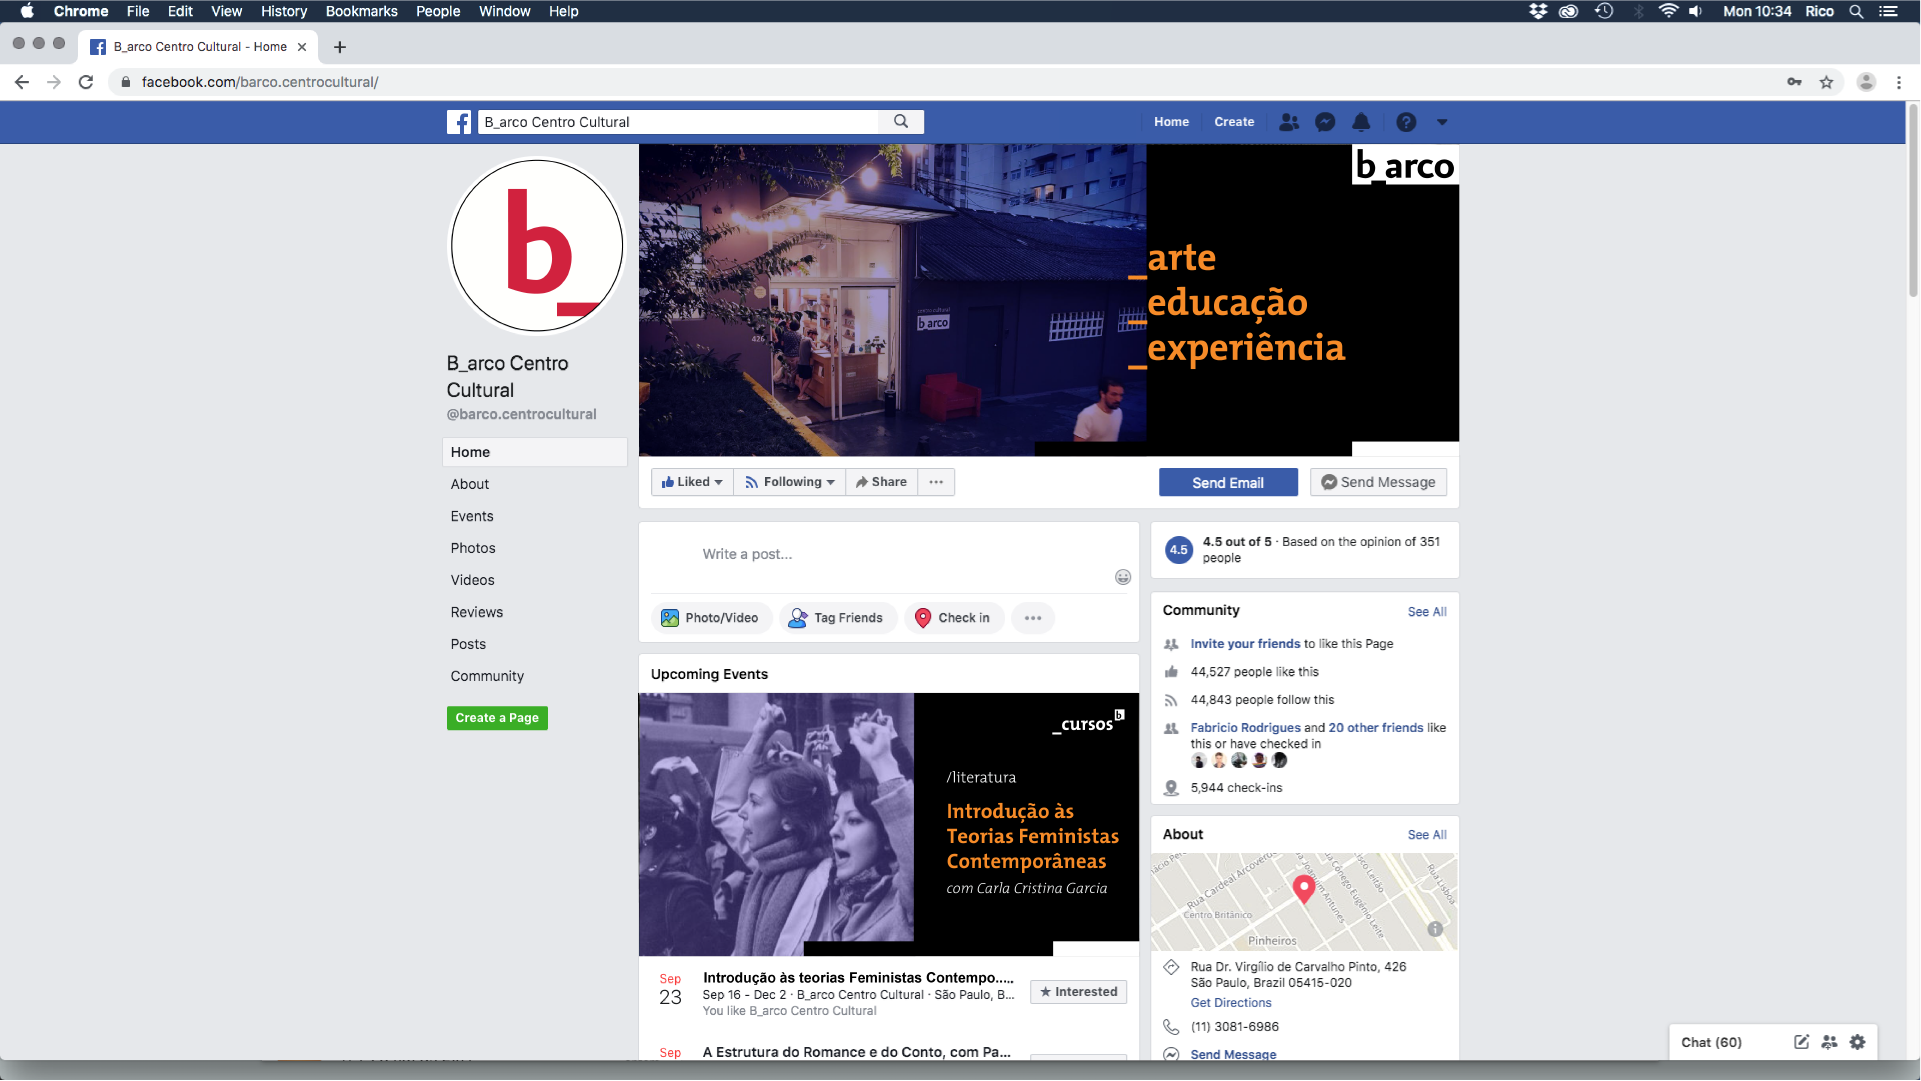Viewport: 1921px width, 1081px height.
Task: Click Get Directions link
Action: (x=1231, y=1003)
